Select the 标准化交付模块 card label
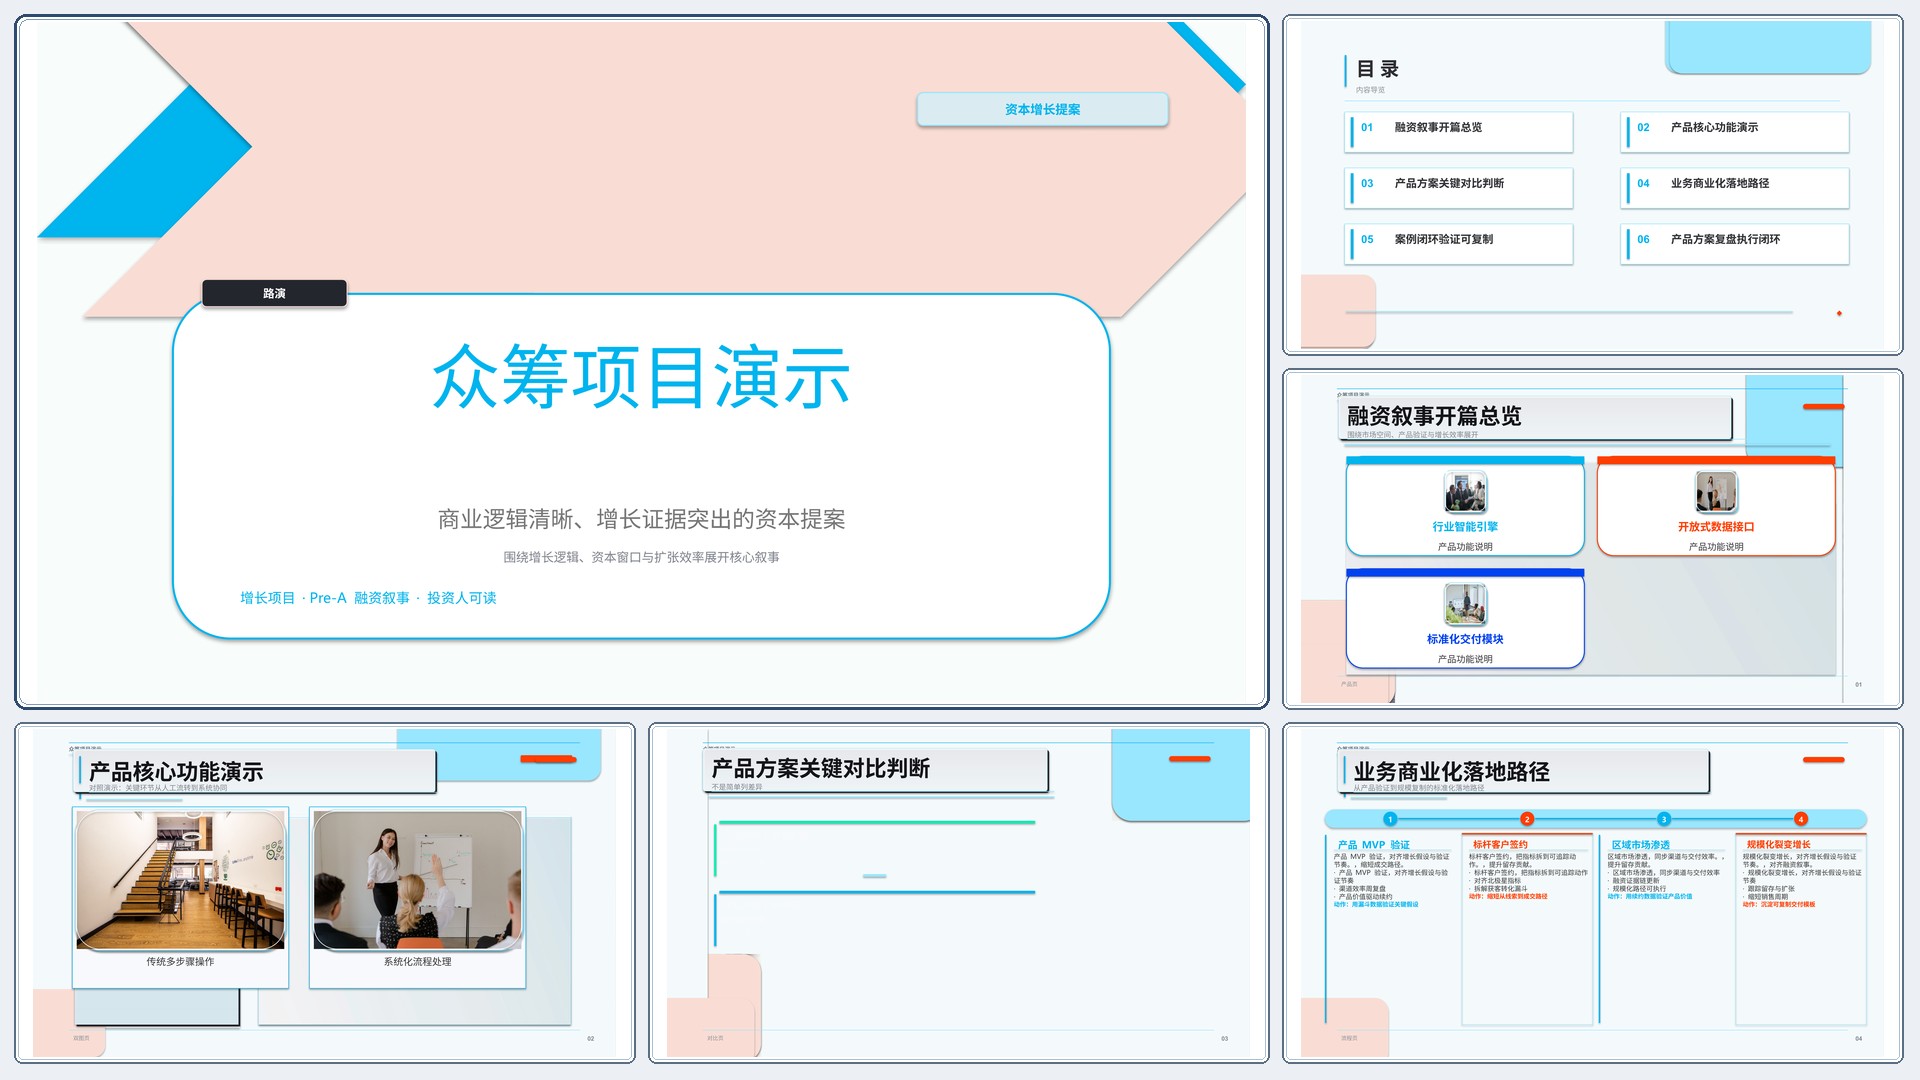1920x1080 pixels. click(1465, 639)
